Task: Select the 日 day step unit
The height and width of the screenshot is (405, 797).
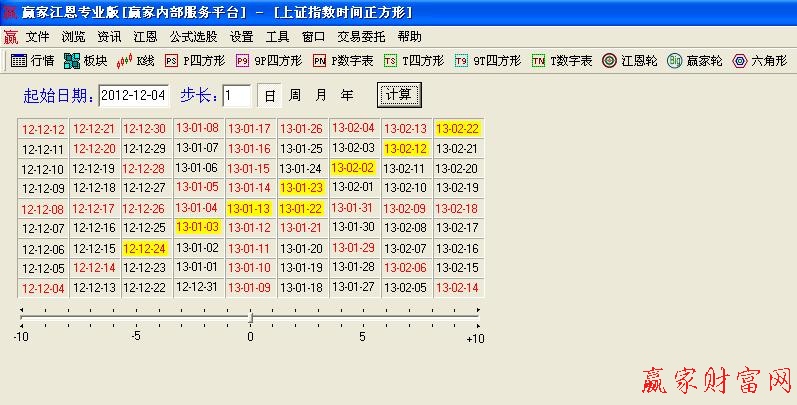Action: (270, 96)
